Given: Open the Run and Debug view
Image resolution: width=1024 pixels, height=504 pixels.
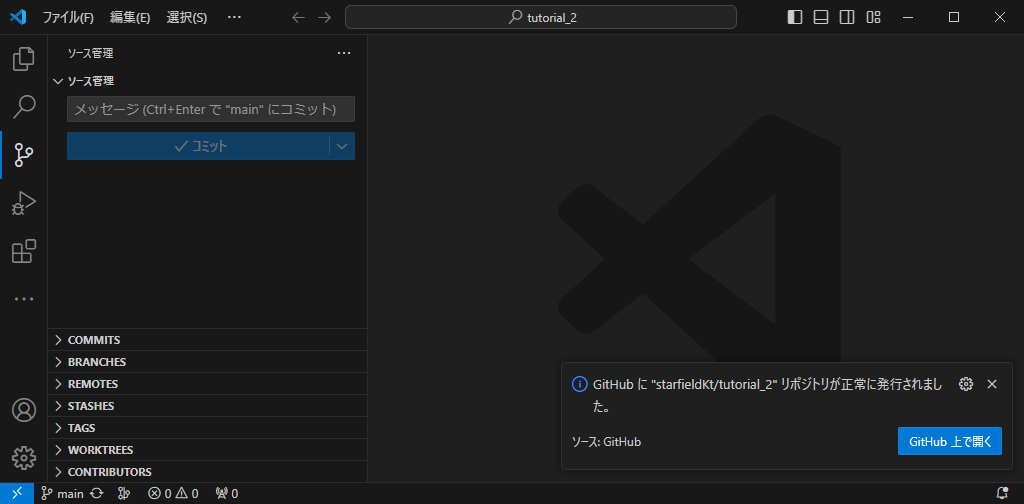Looking at the screenshot, I should 24,203.
